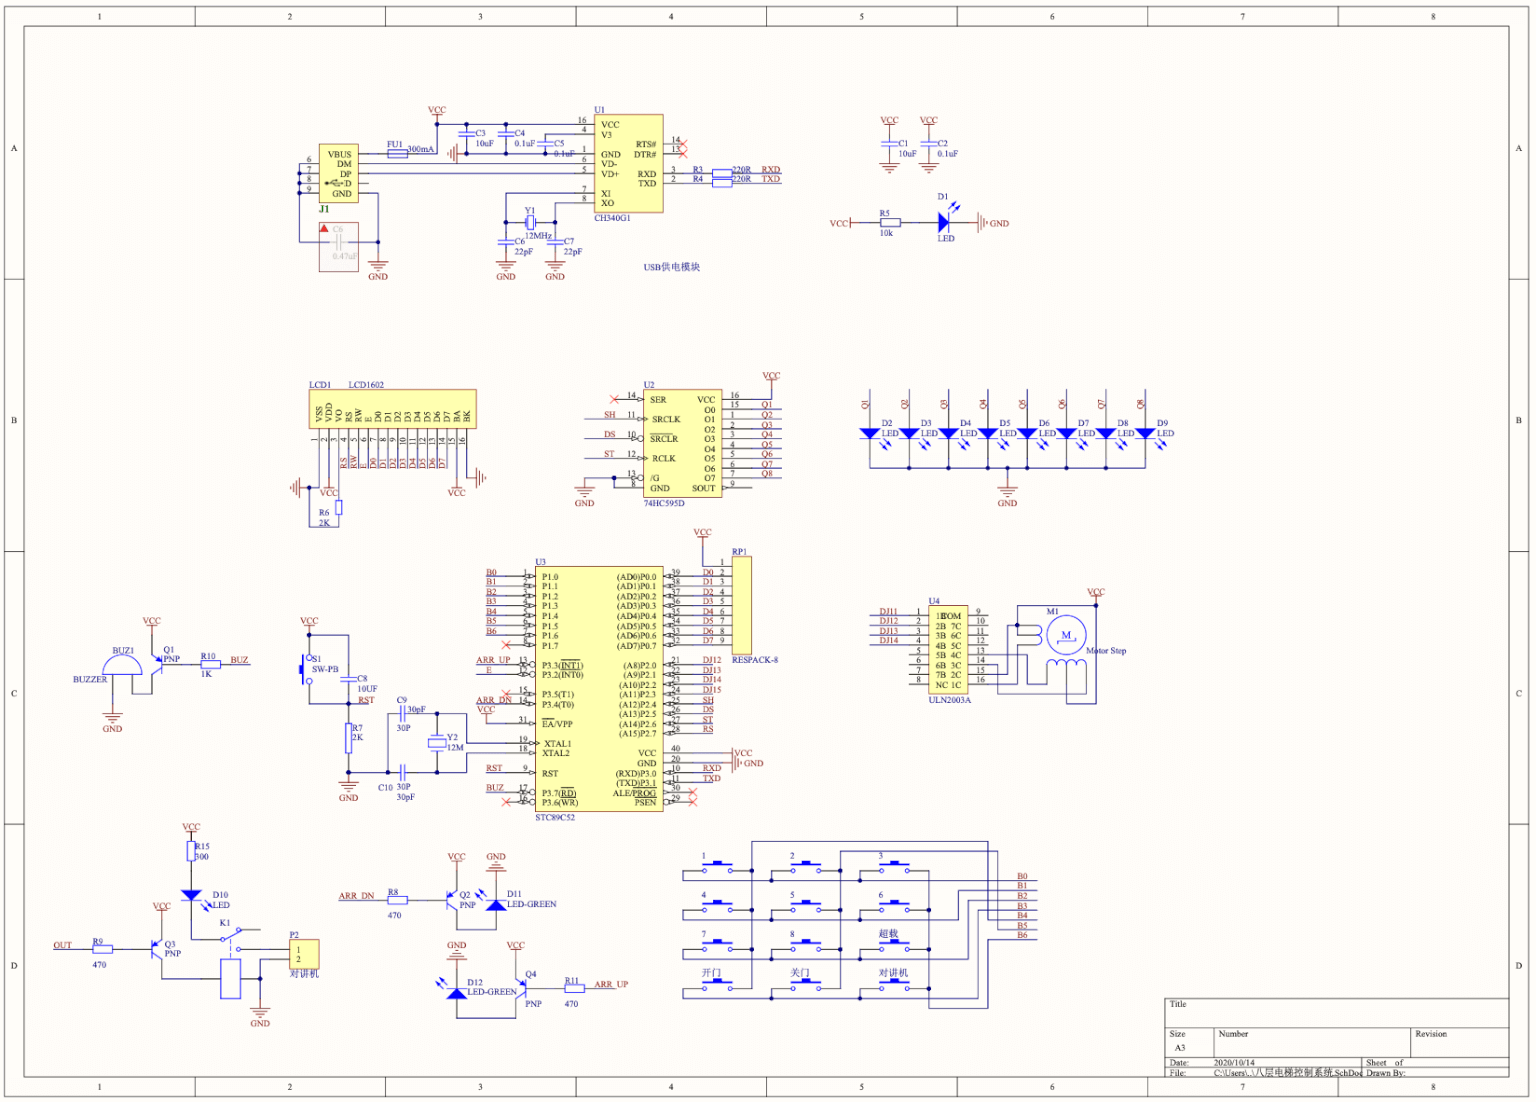This screenshot has width=1536, height=1102.
Task: Click the STC89C52 microcontroller U3
Action: click(599, 689)
